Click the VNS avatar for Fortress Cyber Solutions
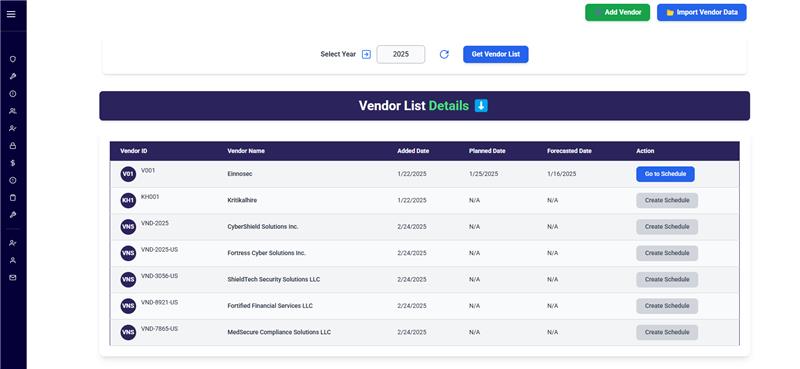The image size is (800, 369). pos(128,253)
